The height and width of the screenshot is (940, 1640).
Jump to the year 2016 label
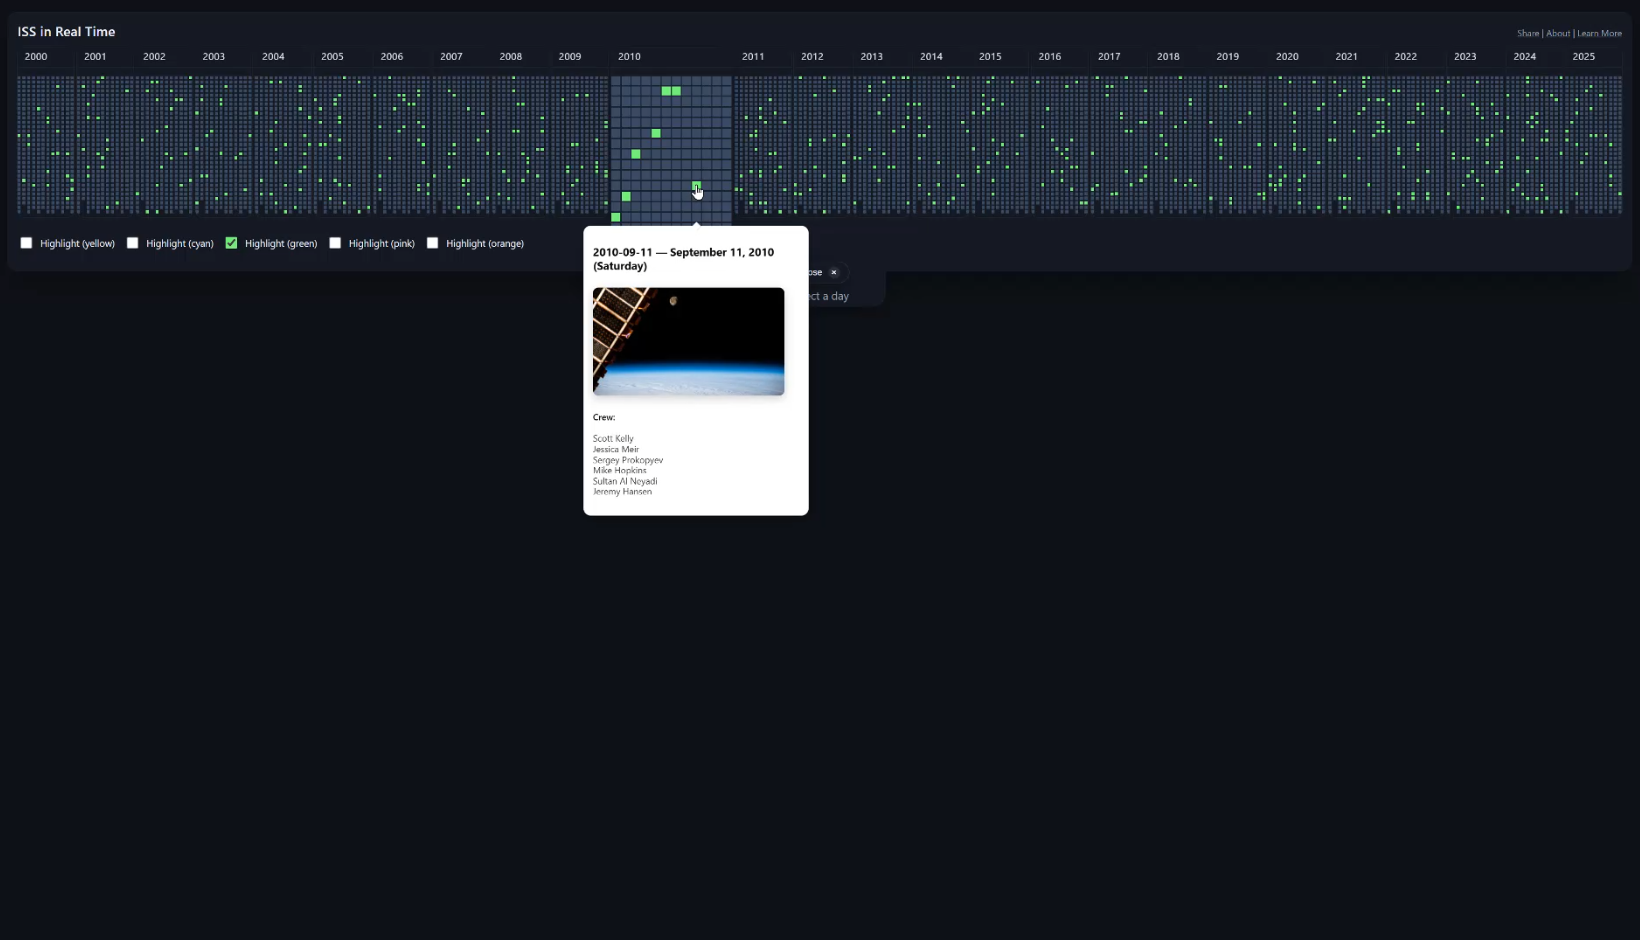1050,57
